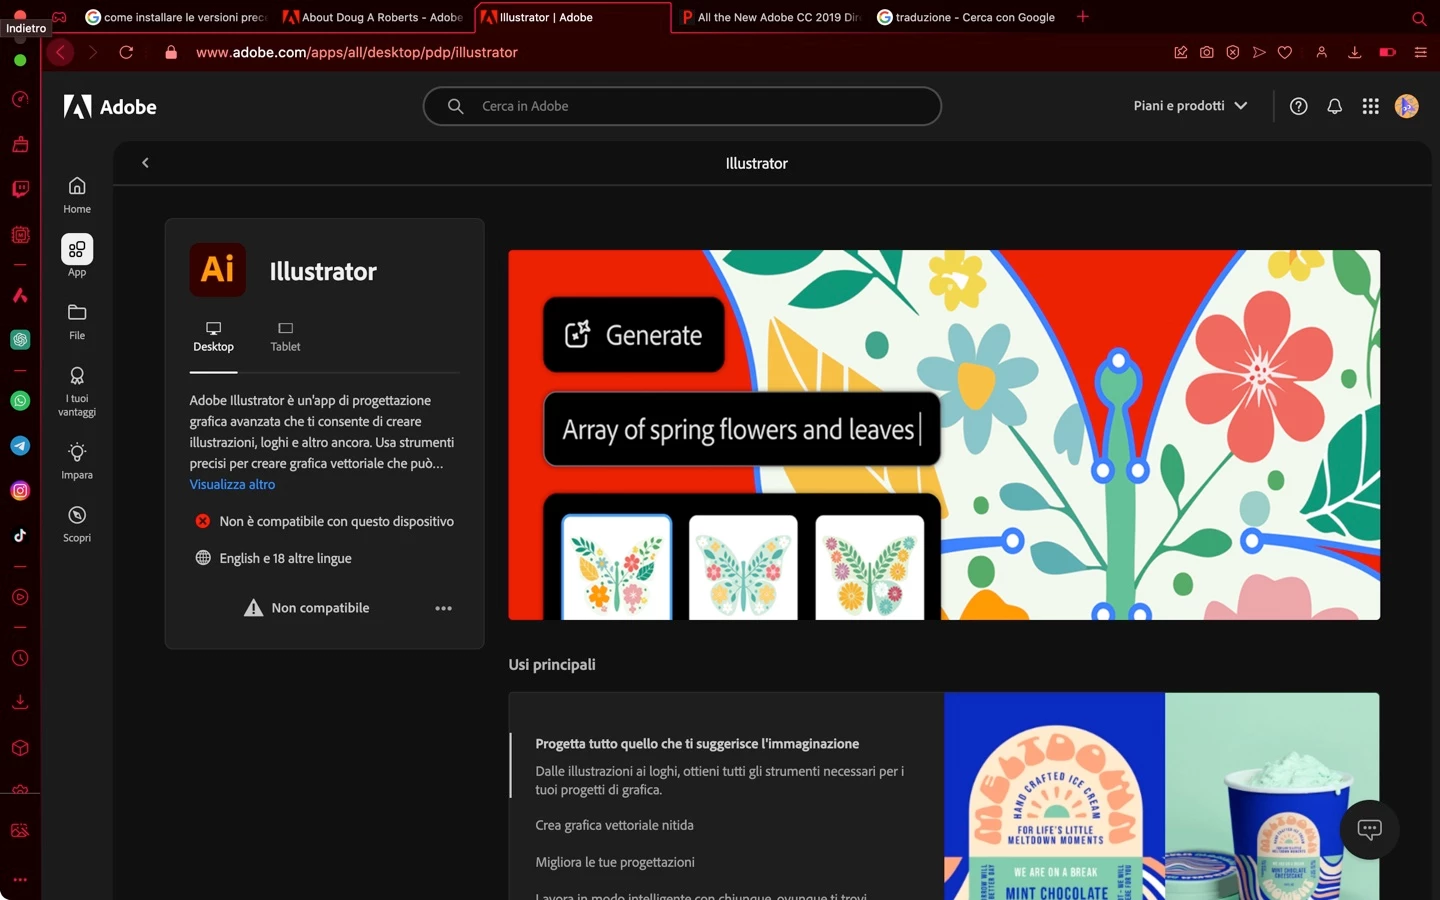Switch to traduzione Google search tab
1440x900 pixels.
(x=966, y=17)
